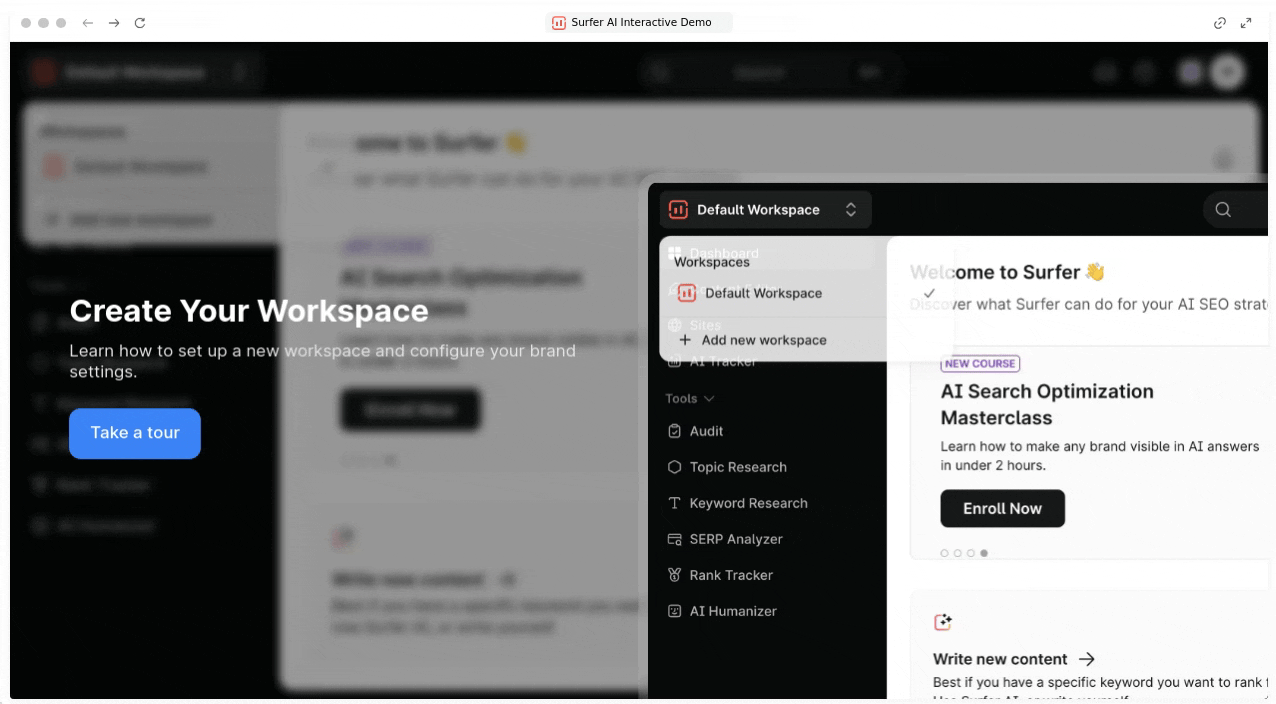Open the Default Workspace switcher dropdown
Image resolution: width=1276 pixels, height=704 pixels.
[765, 210]
